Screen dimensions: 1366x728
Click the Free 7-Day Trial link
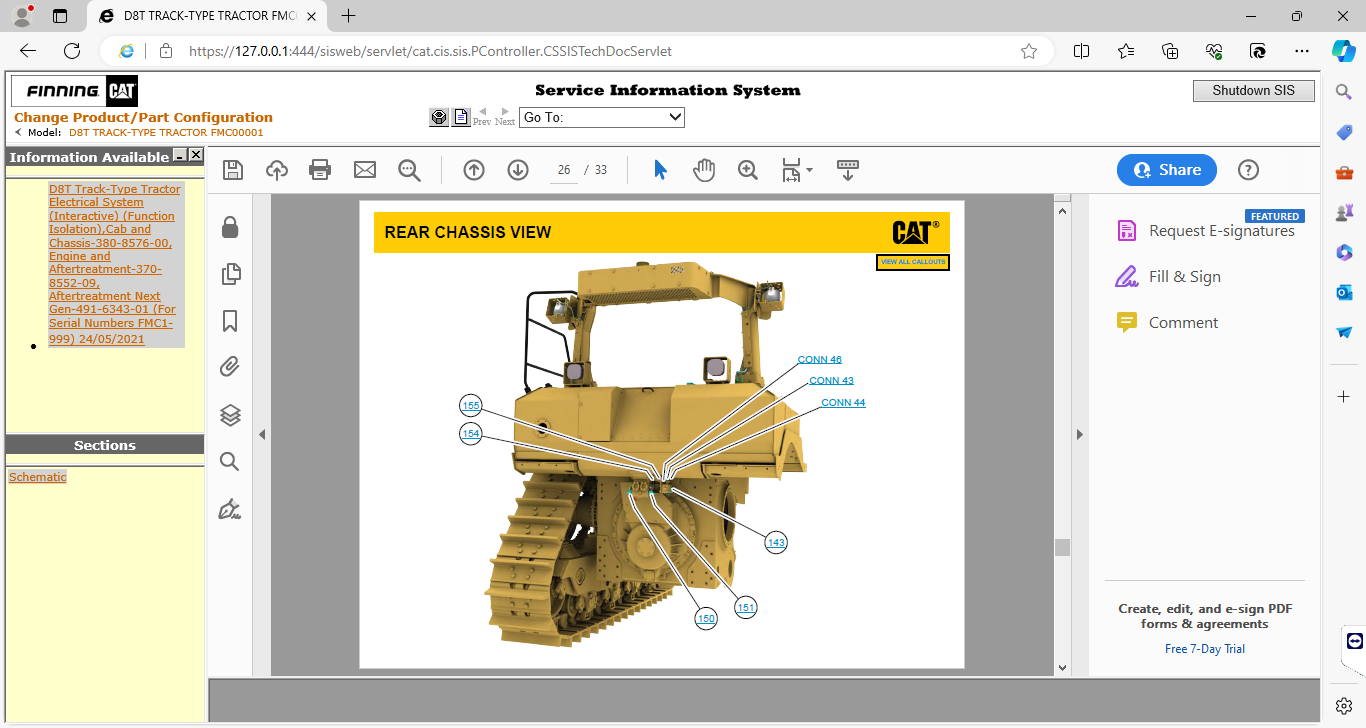click(1205, 649)
